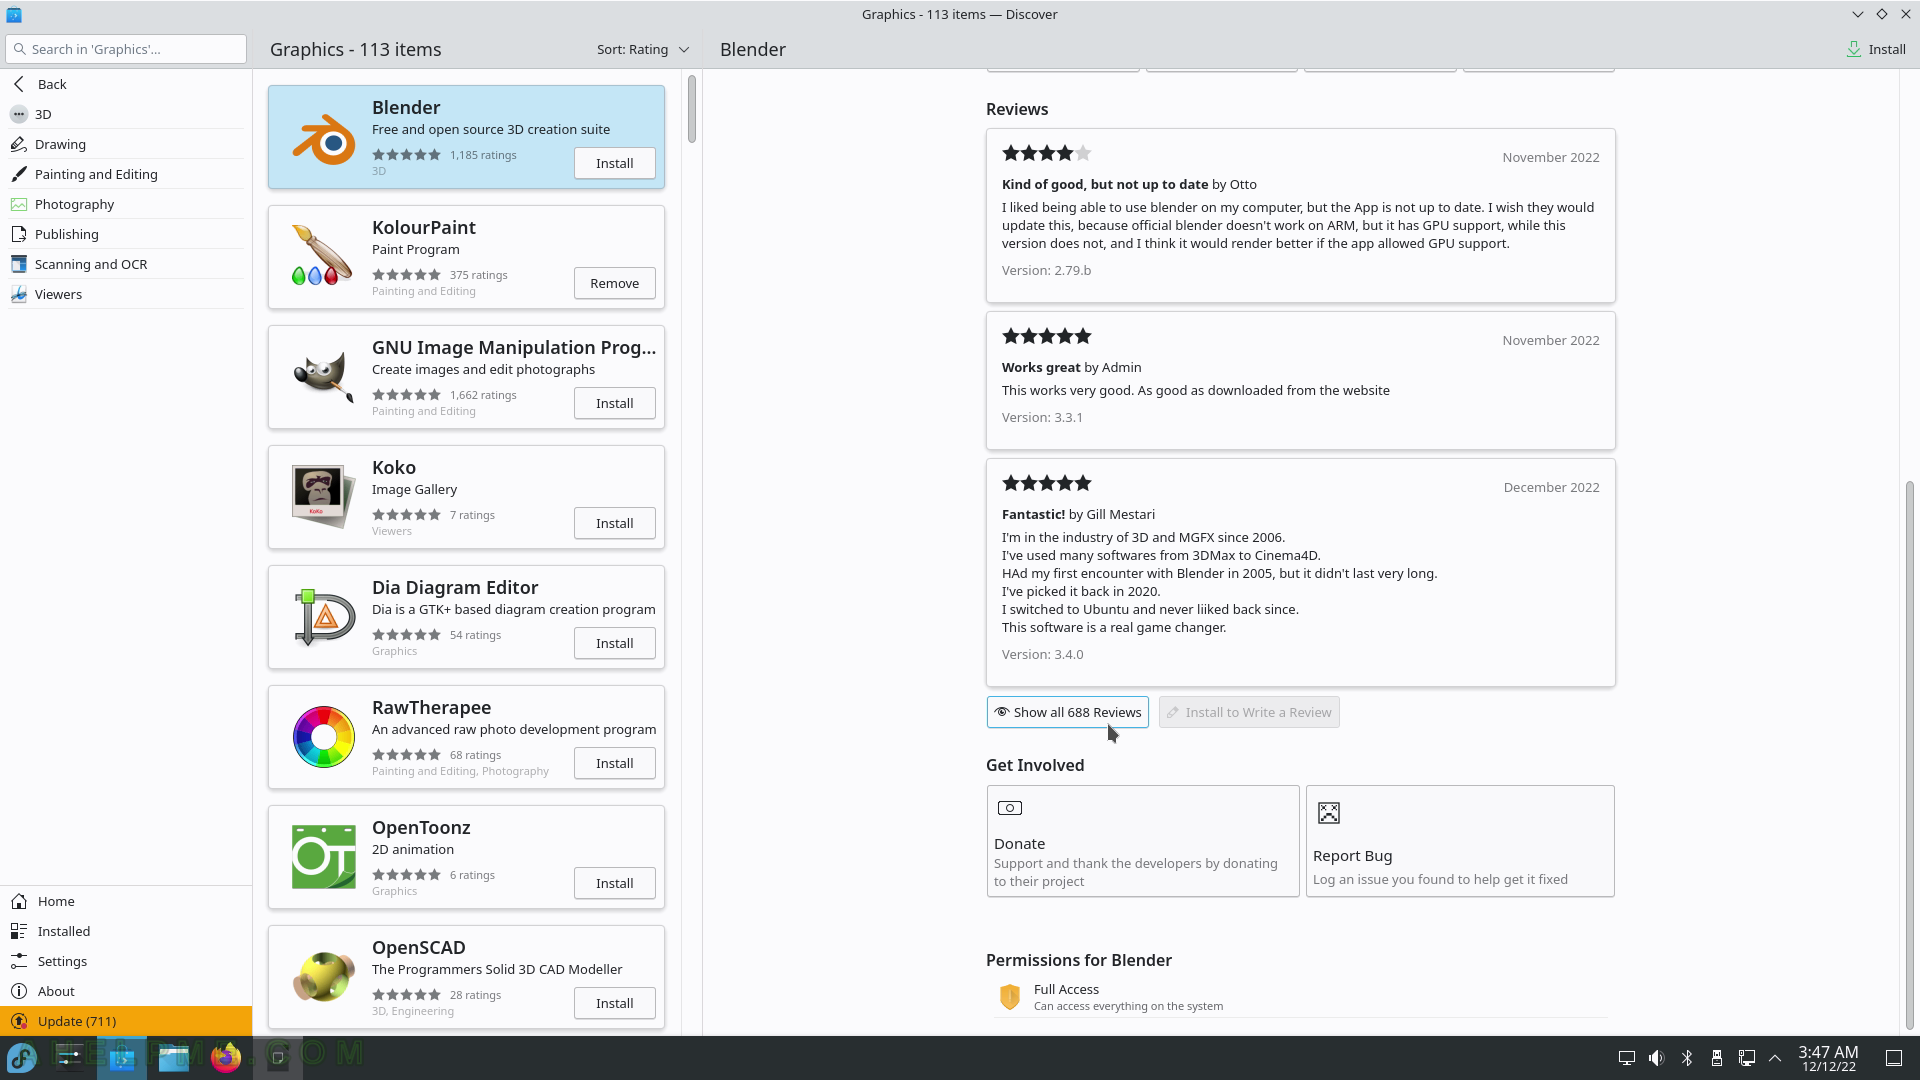The image size is (1920, 1080).
Task: Click the Bluetooth tray icon
Action: tap(1687, 1058)
